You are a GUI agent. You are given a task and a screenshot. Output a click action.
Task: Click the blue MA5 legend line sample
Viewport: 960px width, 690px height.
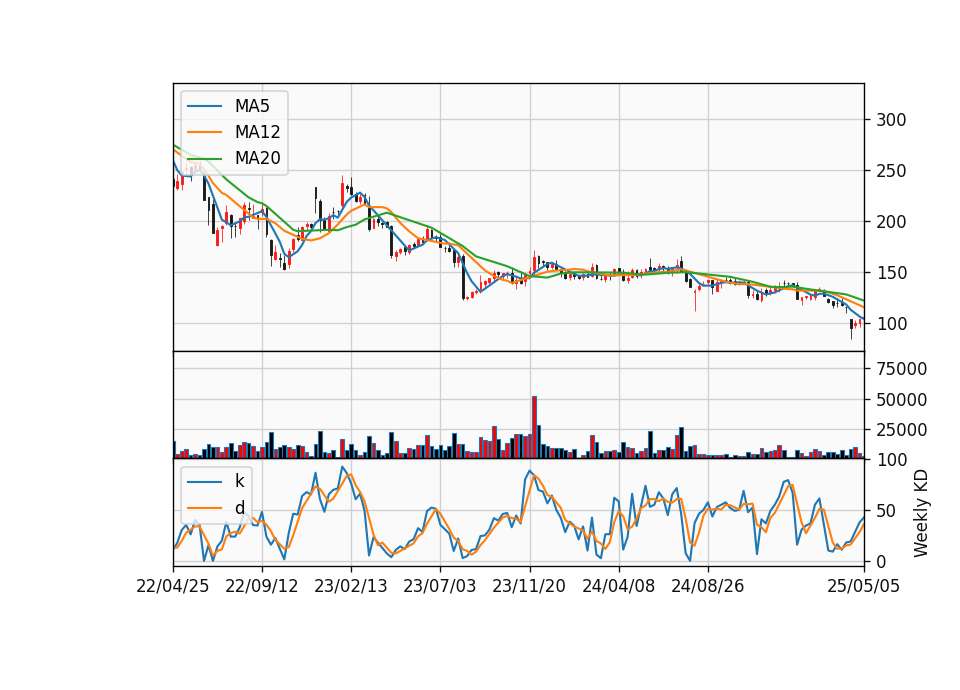pyautogui.click(x=204, y=106)
